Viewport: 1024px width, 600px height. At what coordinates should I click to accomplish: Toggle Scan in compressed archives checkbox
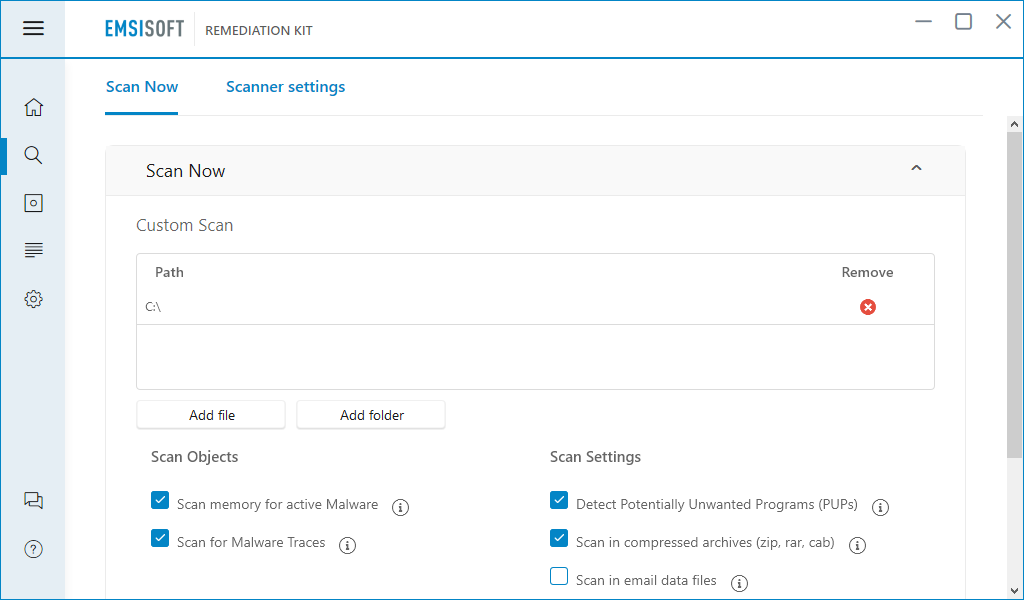(x=559, y=538)
